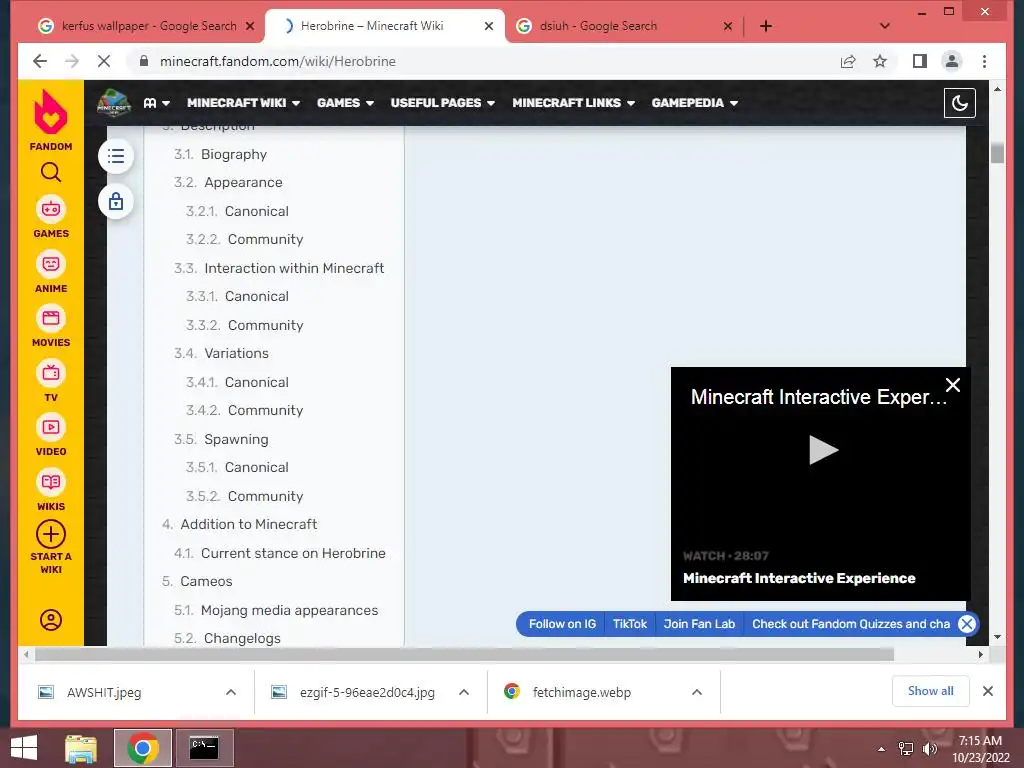Expand fetchimage.webp download options
This screenshot has height=768, width=1024.
[x=697, y=692]
